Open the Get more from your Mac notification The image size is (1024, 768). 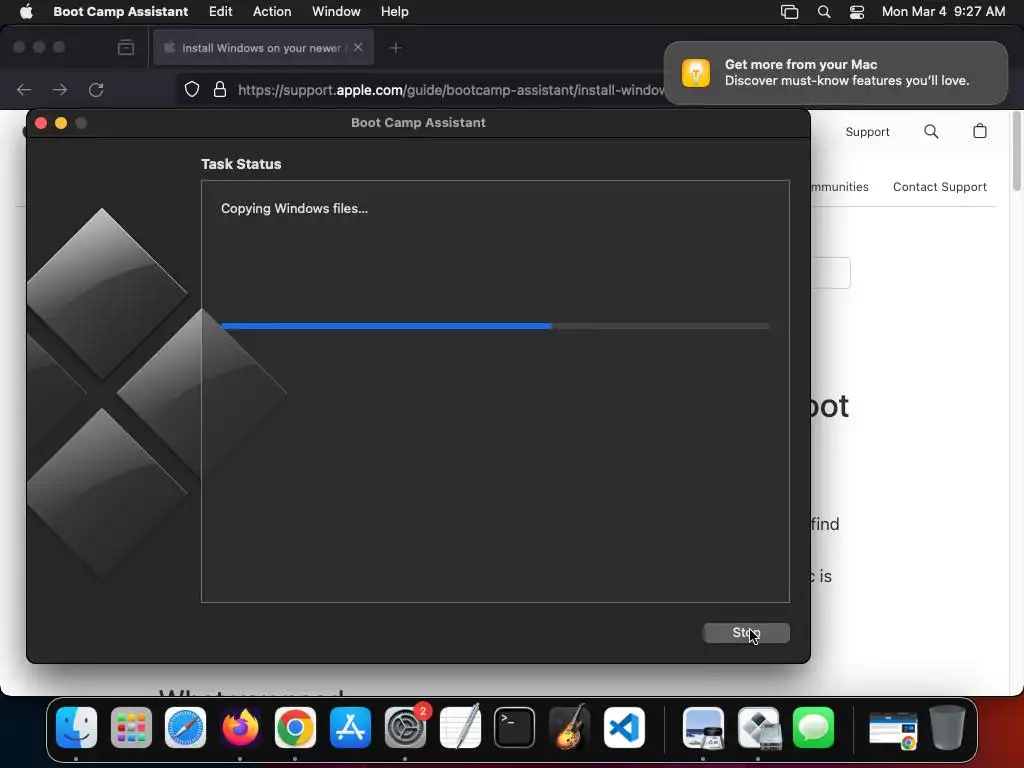(x=835, y=72)
